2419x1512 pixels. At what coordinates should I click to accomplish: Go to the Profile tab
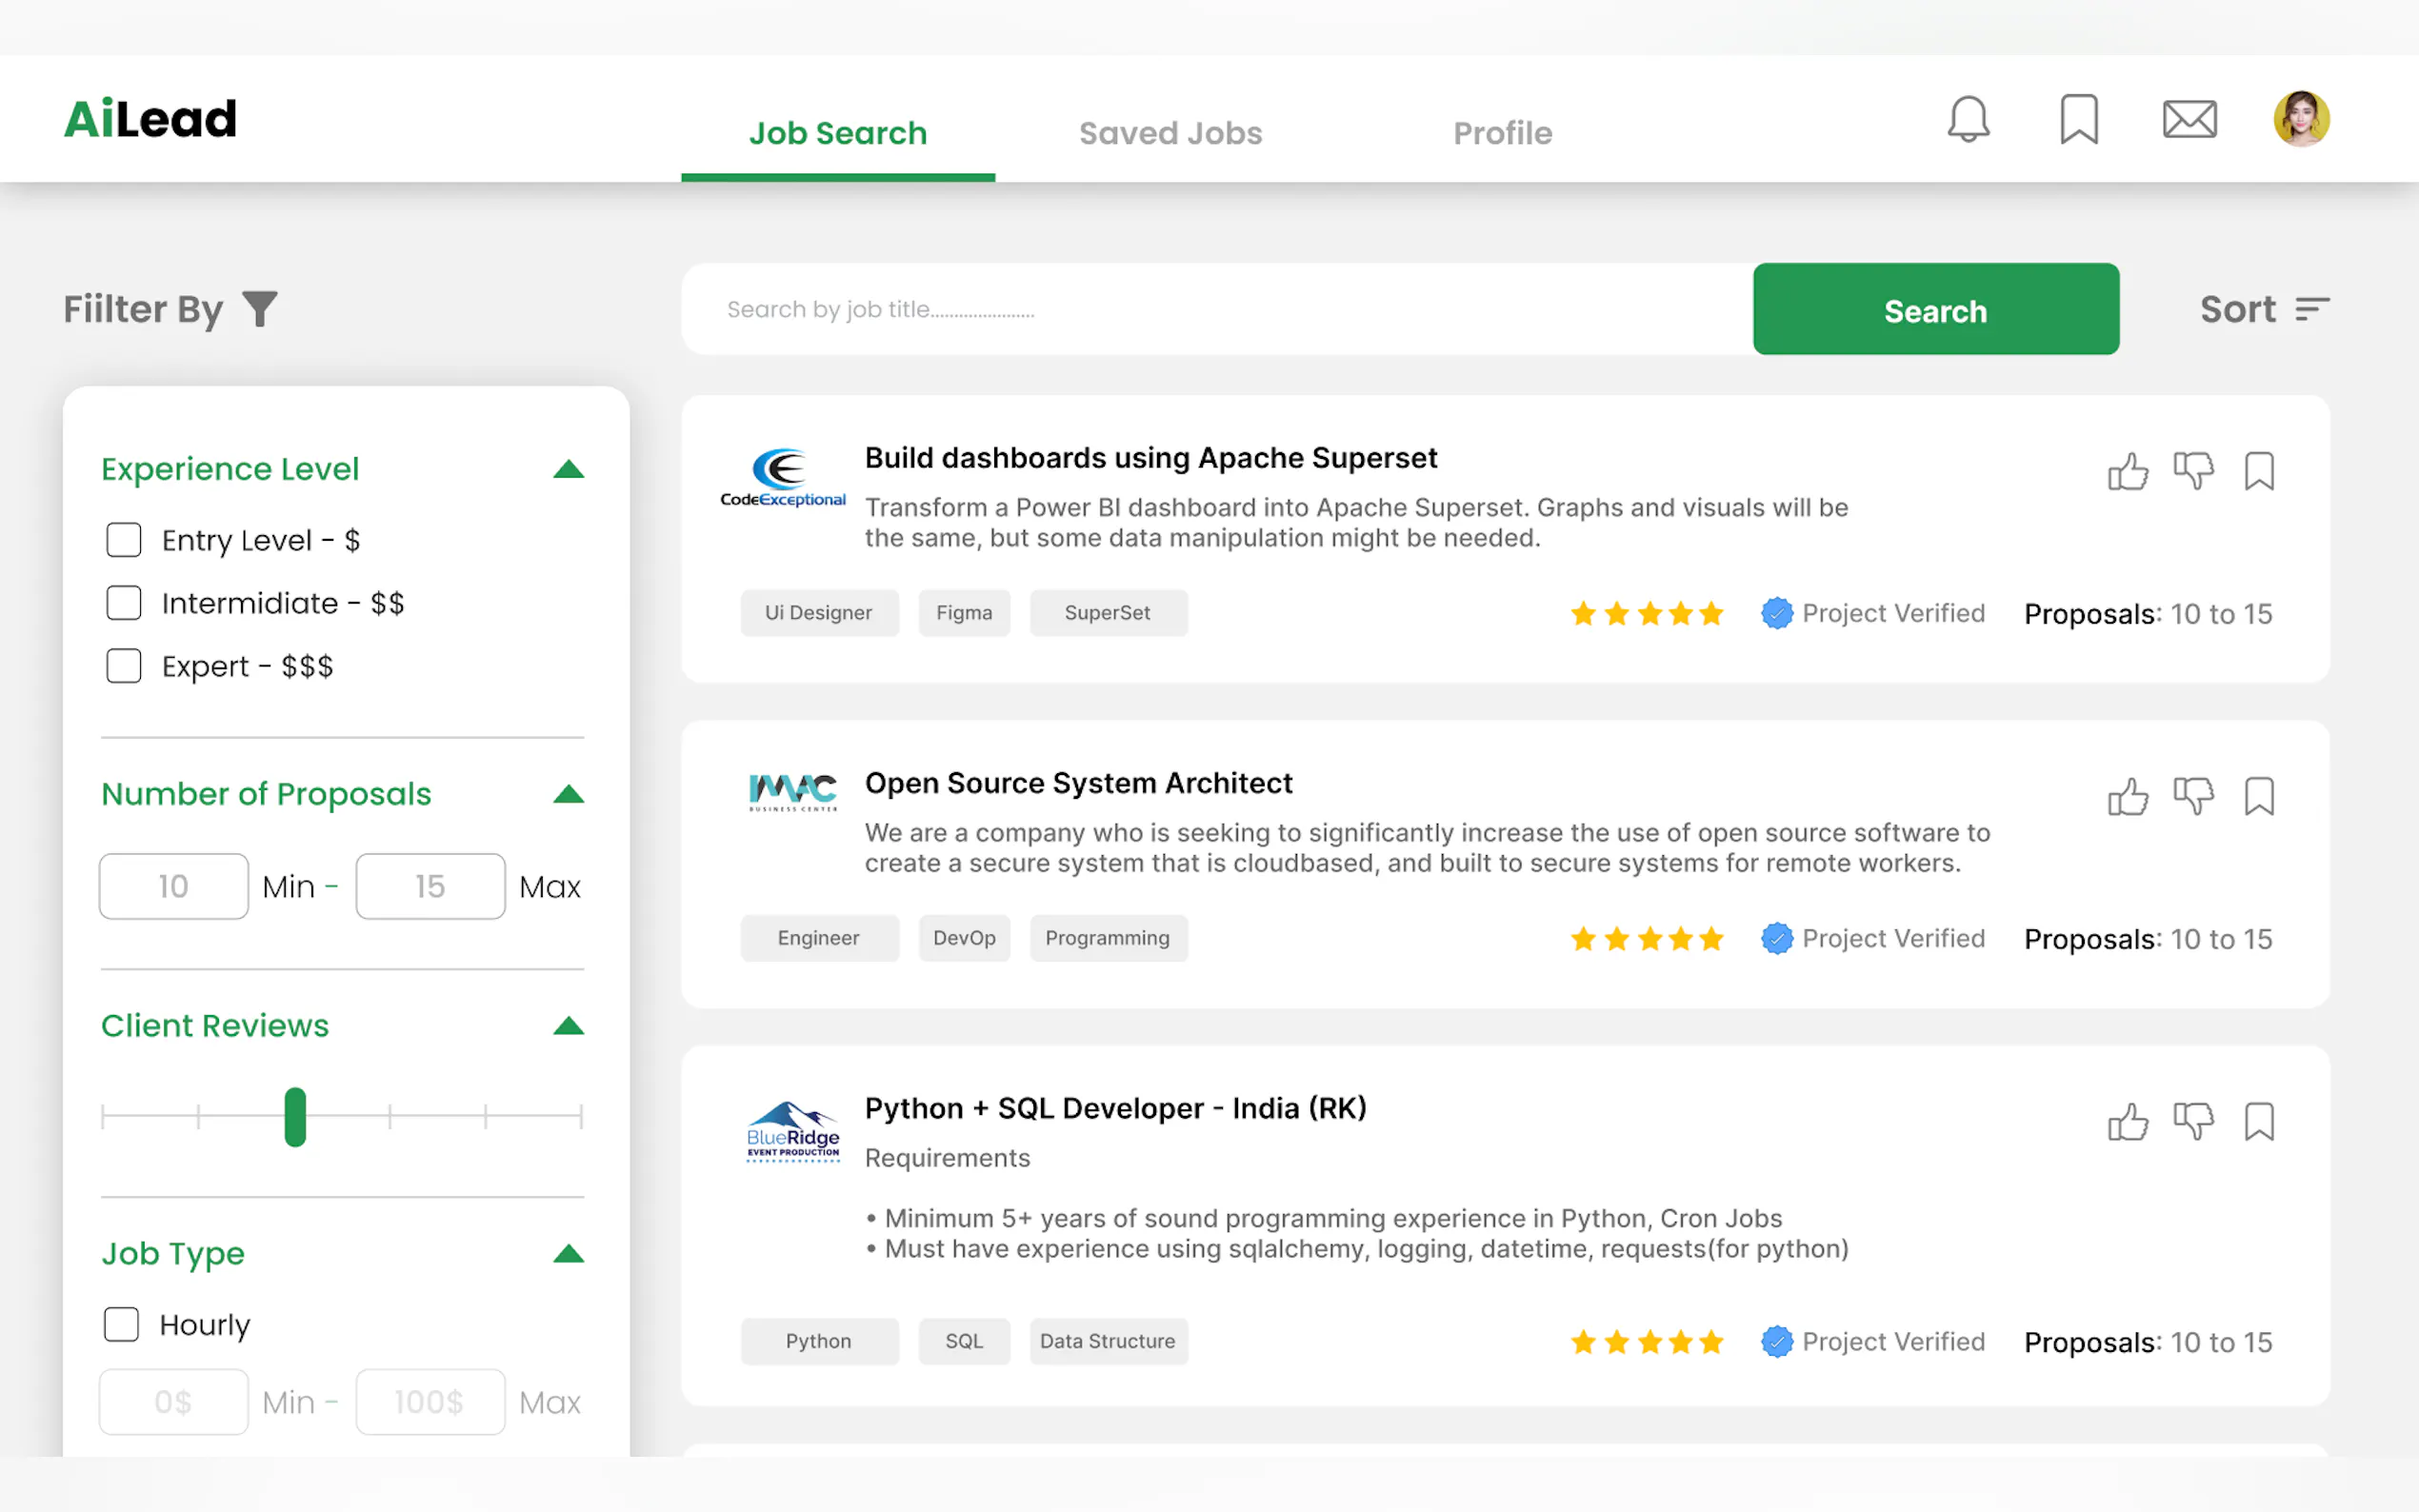(x=1502, y=133)
